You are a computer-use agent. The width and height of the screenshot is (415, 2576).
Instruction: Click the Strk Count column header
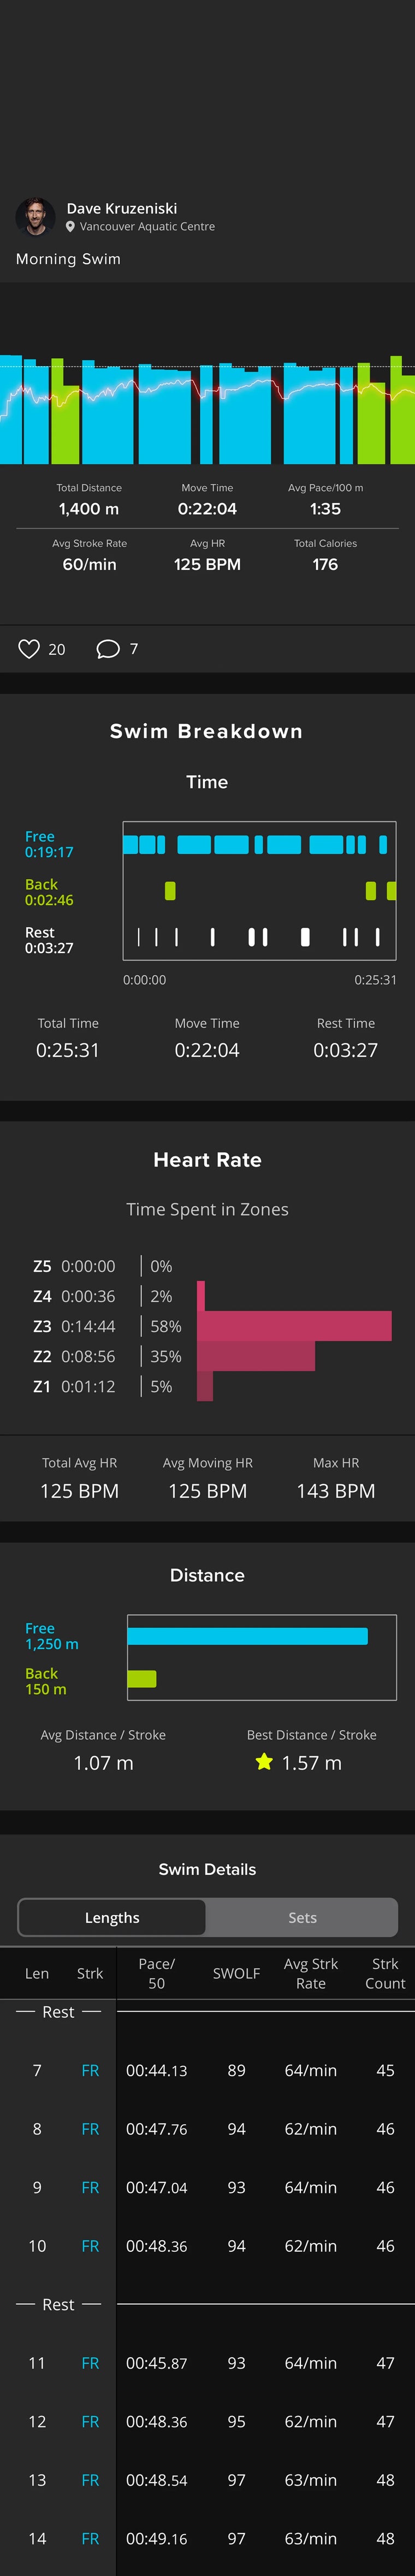point(385,1973)
